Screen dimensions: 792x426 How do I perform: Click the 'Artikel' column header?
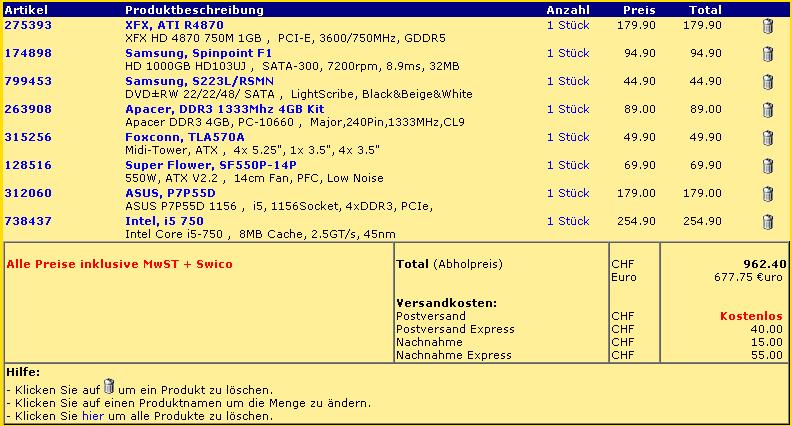point(26,10)
